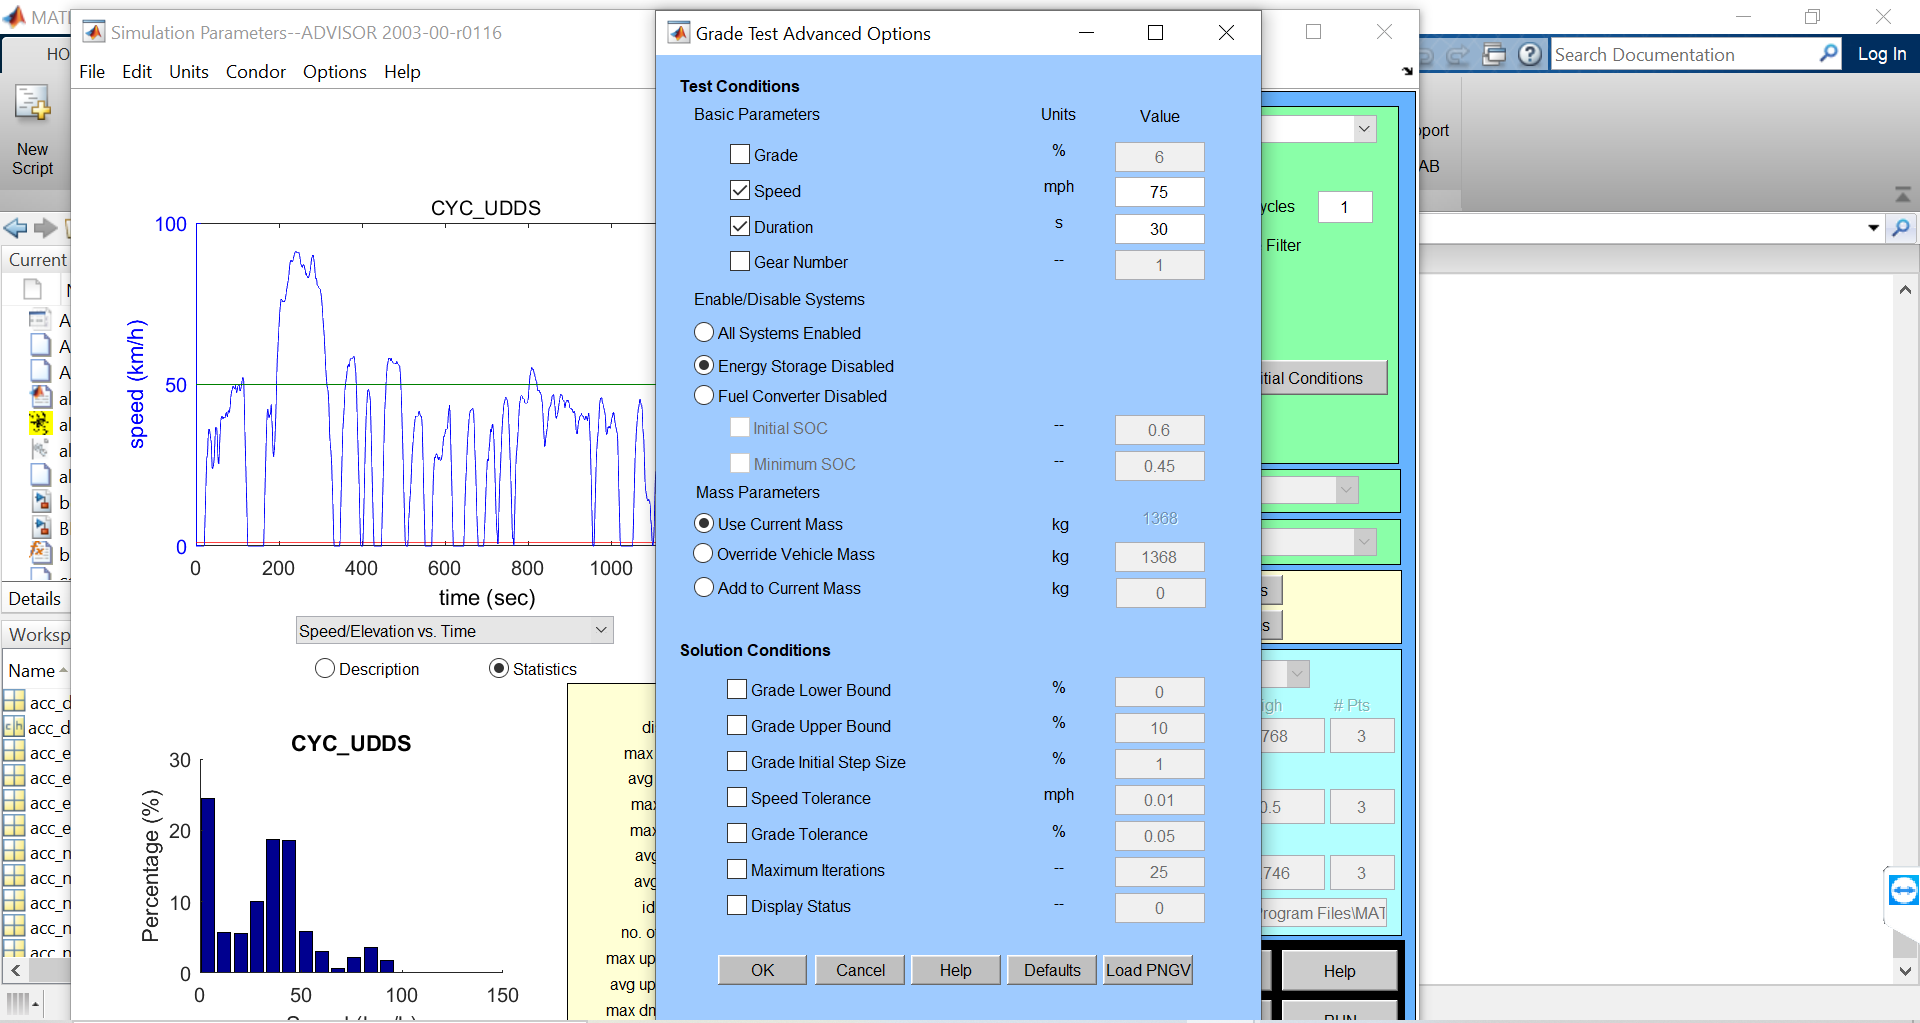Click the Load PNGV button
The height and width of the screenshot is (1023, 1920).
coord(1147,969)
